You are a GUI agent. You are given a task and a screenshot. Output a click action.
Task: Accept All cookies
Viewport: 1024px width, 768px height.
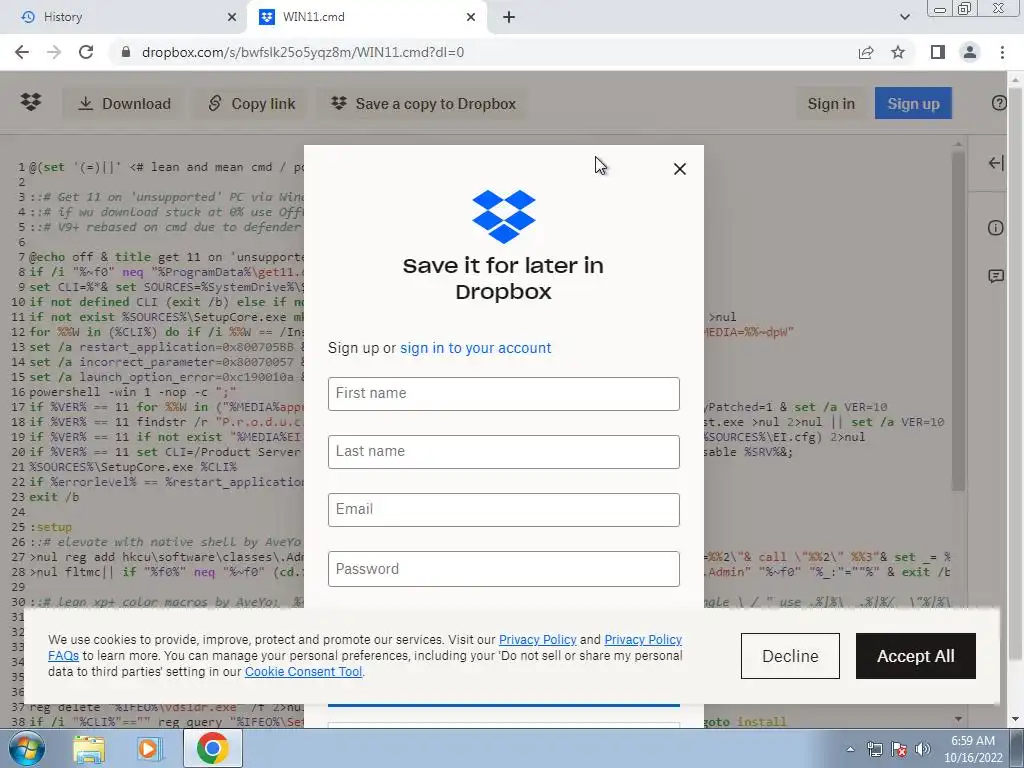pos(916,656)
